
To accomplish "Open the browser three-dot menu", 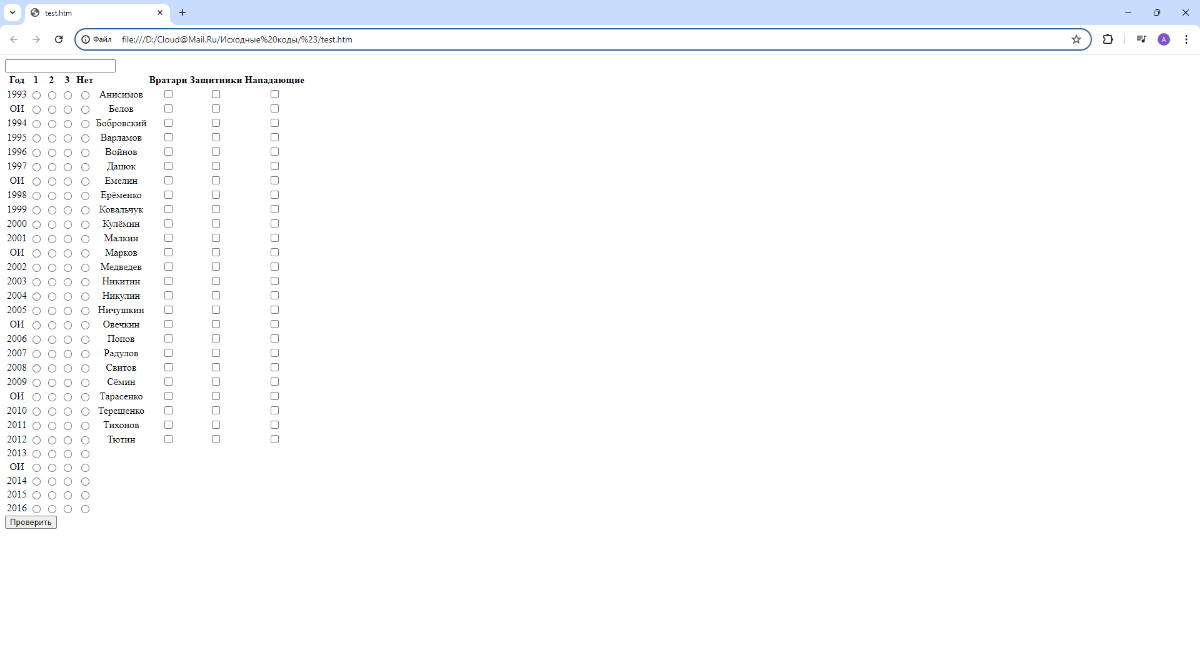I will point(1186,39).
